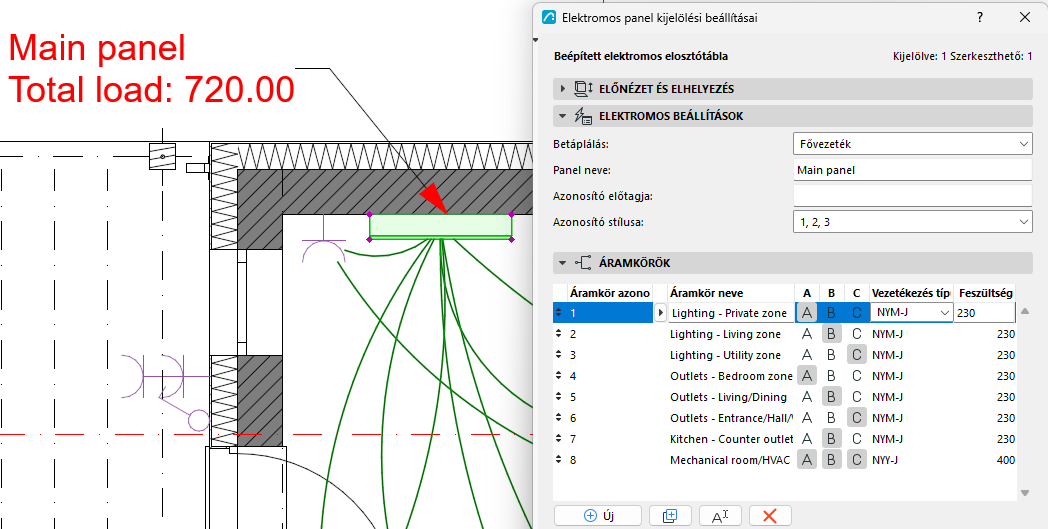Open the dialog help question mark
The height and width of the screenshot is (529, 1048).
pos(980,17)
